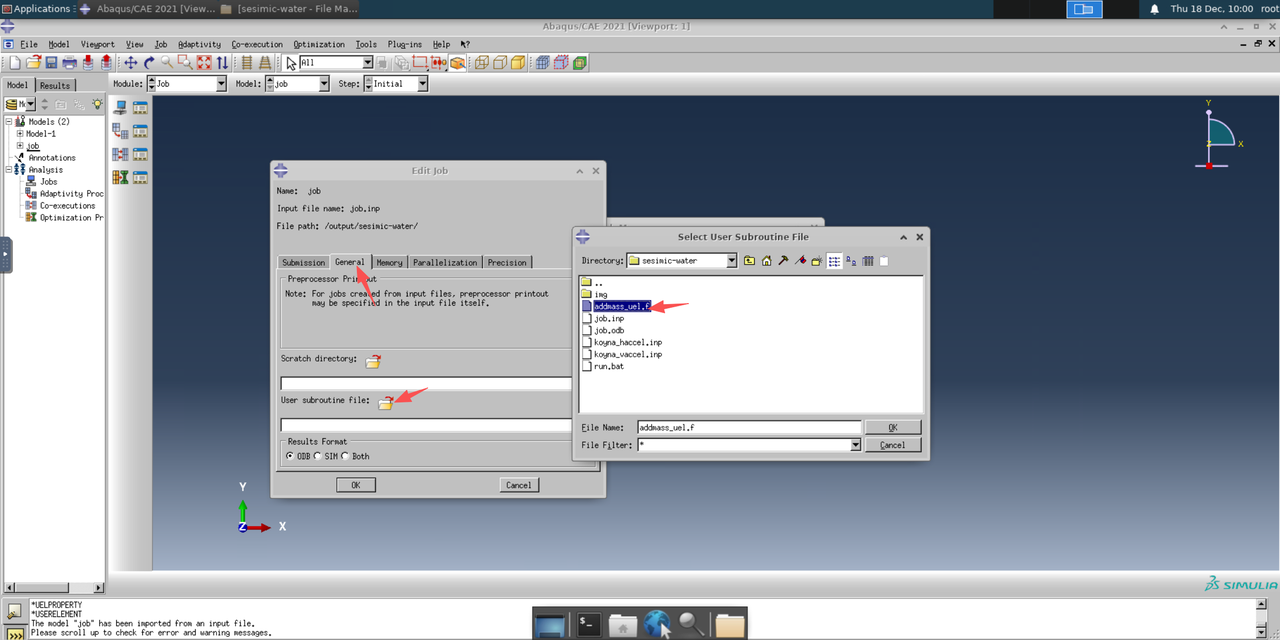Open the Job Manager icon beside Create Job
The height and width of the screenshot is (640, 1280).
point(140,107)
